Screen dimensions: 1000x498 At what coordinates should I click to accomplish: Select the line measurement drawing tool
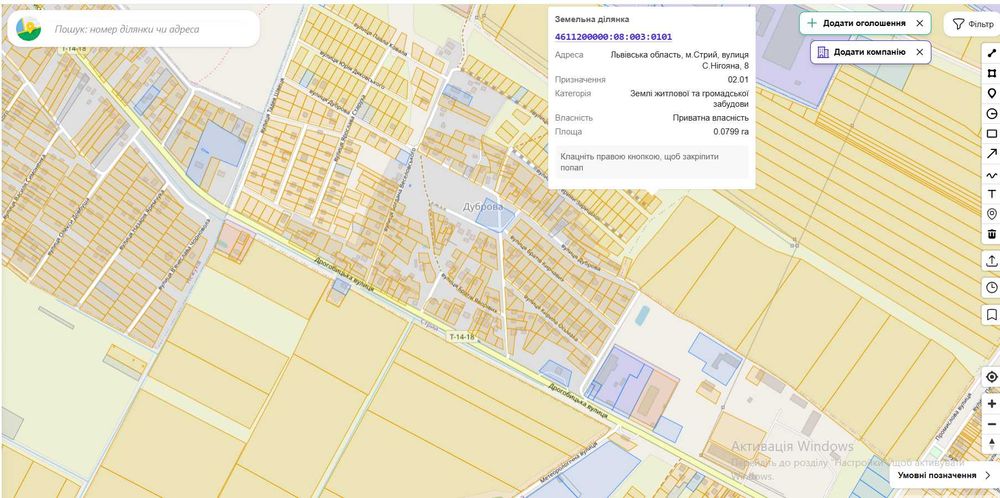click(991, 53)
